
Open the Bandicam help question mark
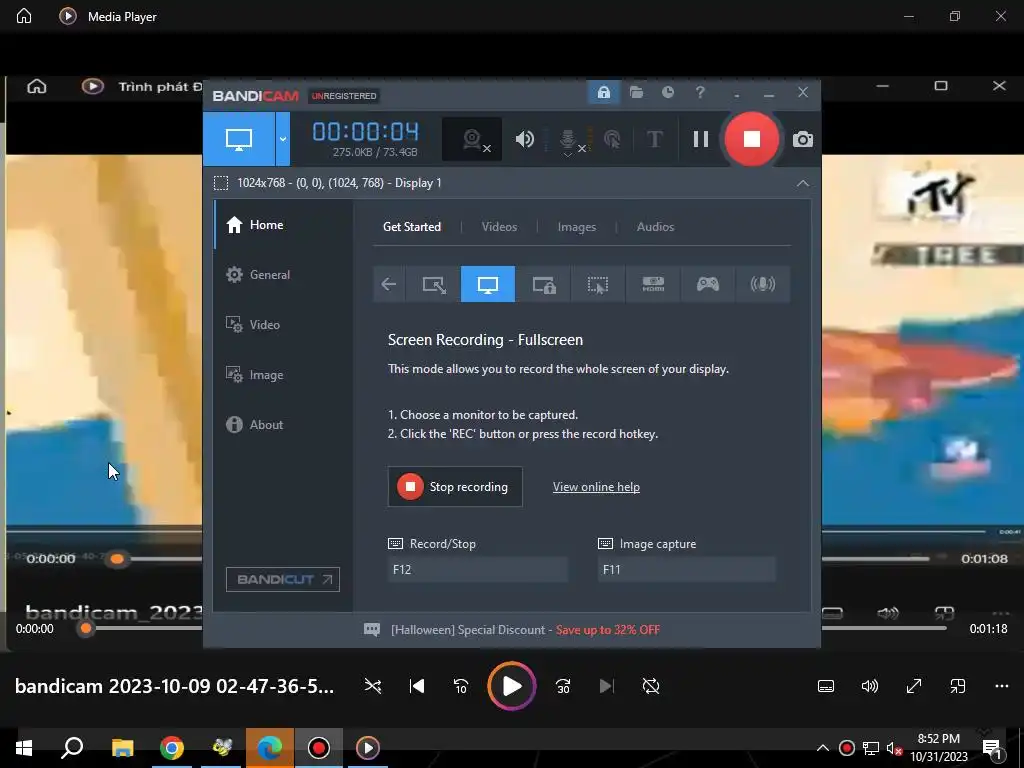tap(700, 93)
